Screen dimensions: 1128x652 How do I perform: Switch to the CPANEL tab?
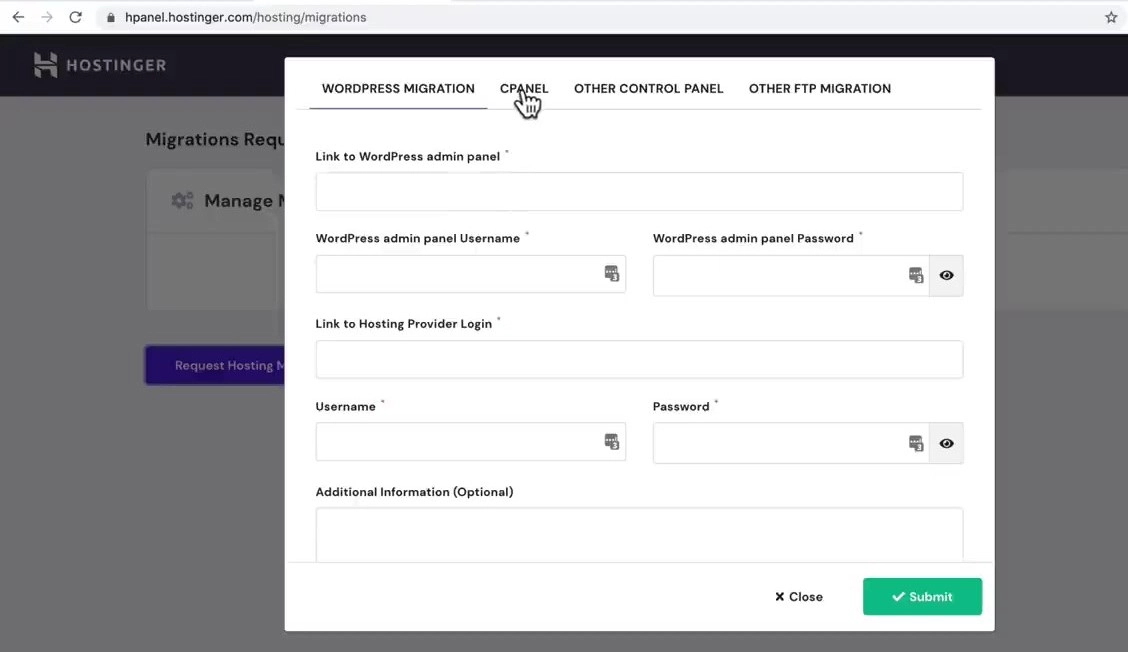pos(524,88)
